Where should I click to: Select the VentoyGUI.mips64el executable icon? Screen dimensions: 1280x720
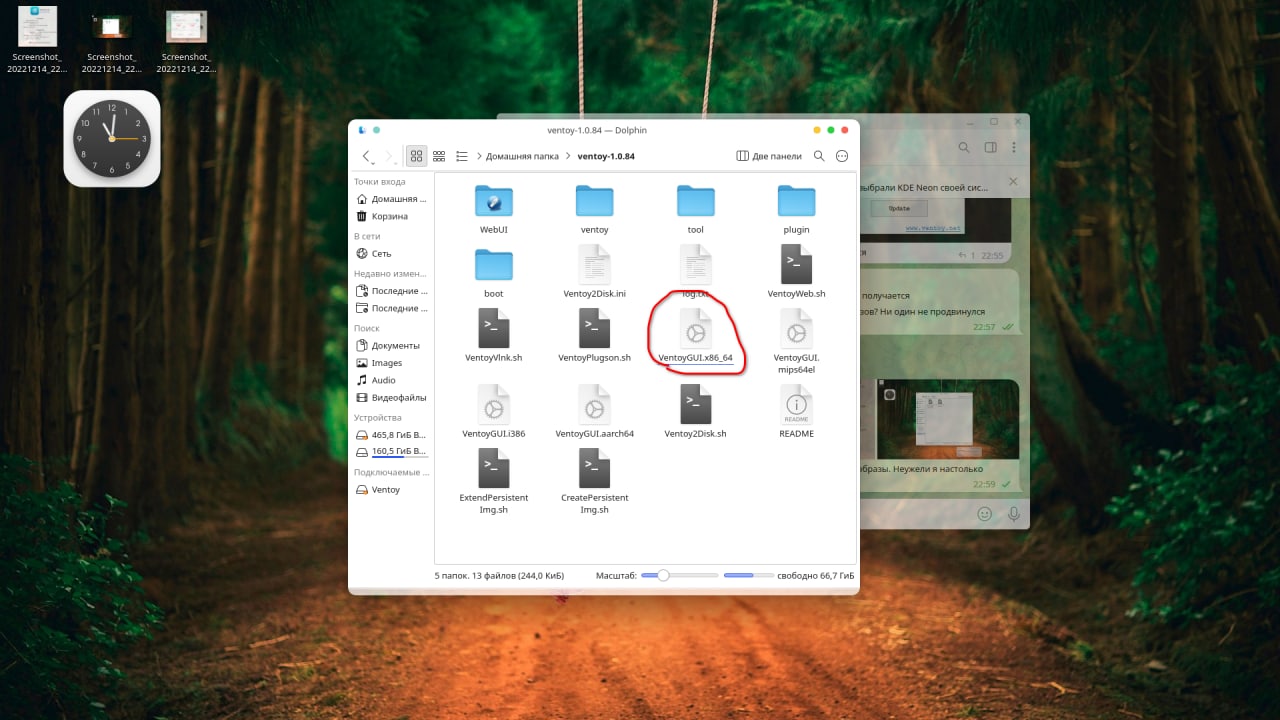(796, 329)
